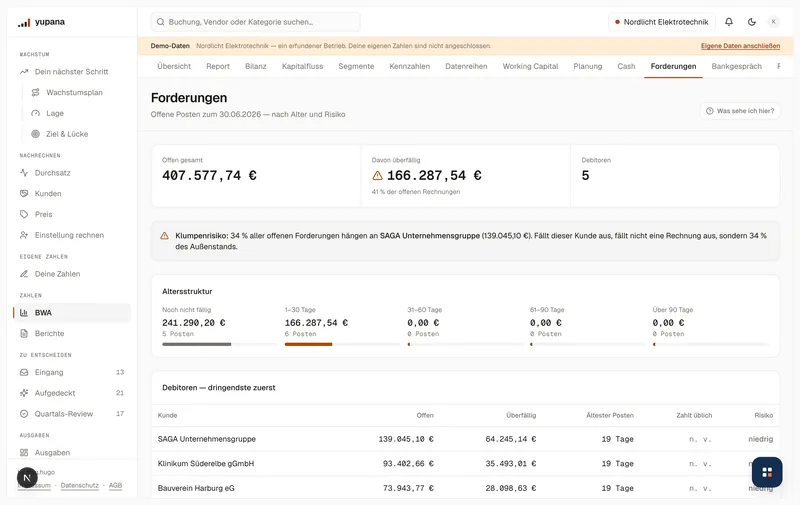
Task: Click the Offen gesamt 407.577,74 € card
Action: tap(256, 176)
